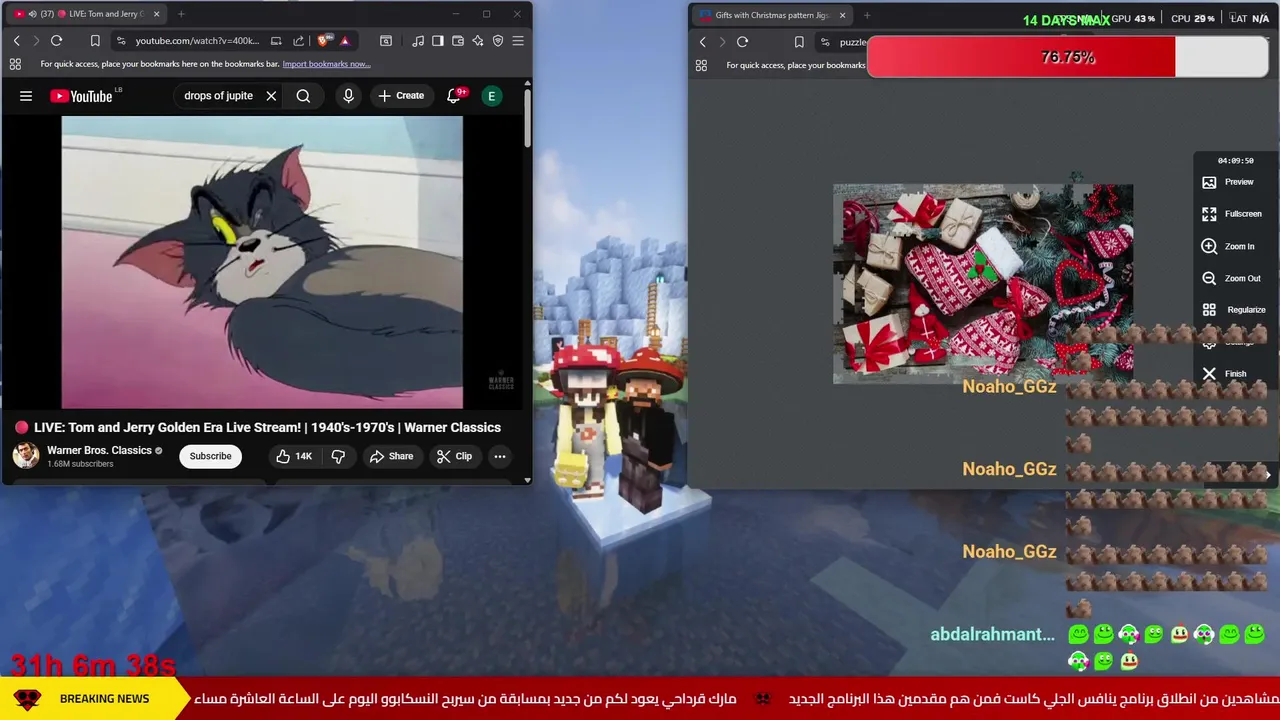Reload the puzzle page
Viewport: 1280px width, 720px height.
point(742,42)
